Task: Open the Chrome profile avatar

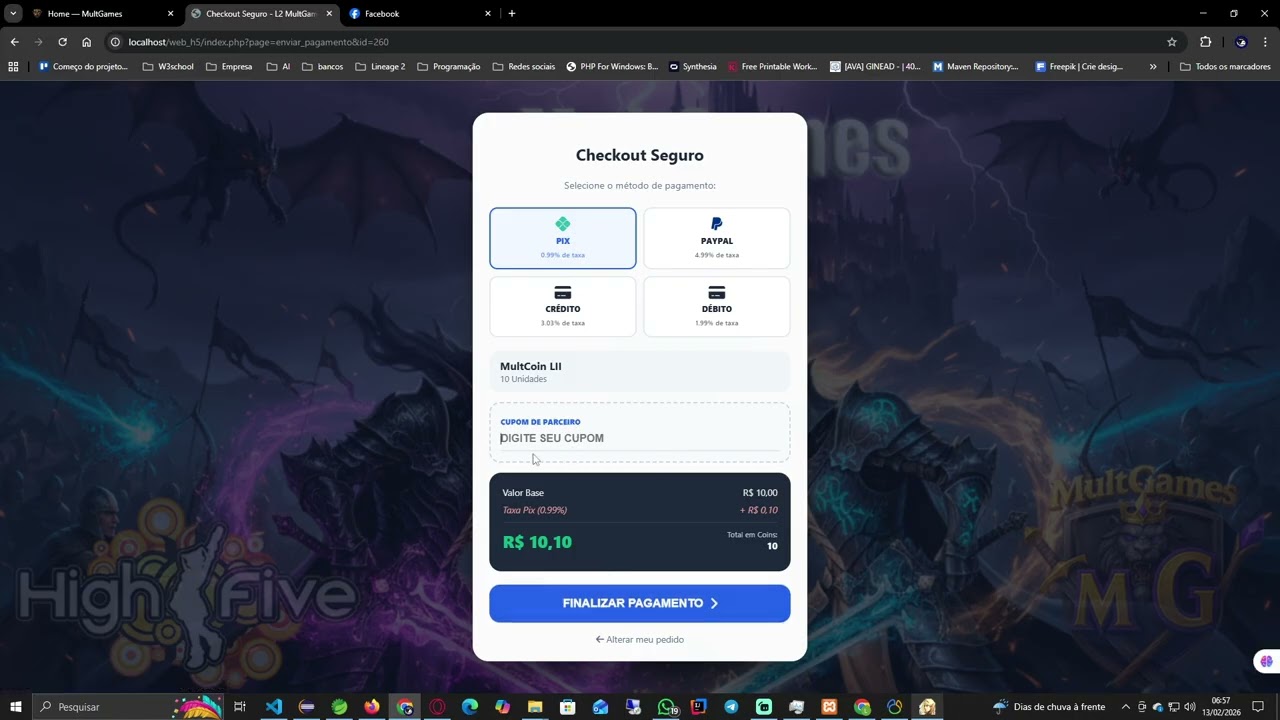Action: pos(1241,42)
